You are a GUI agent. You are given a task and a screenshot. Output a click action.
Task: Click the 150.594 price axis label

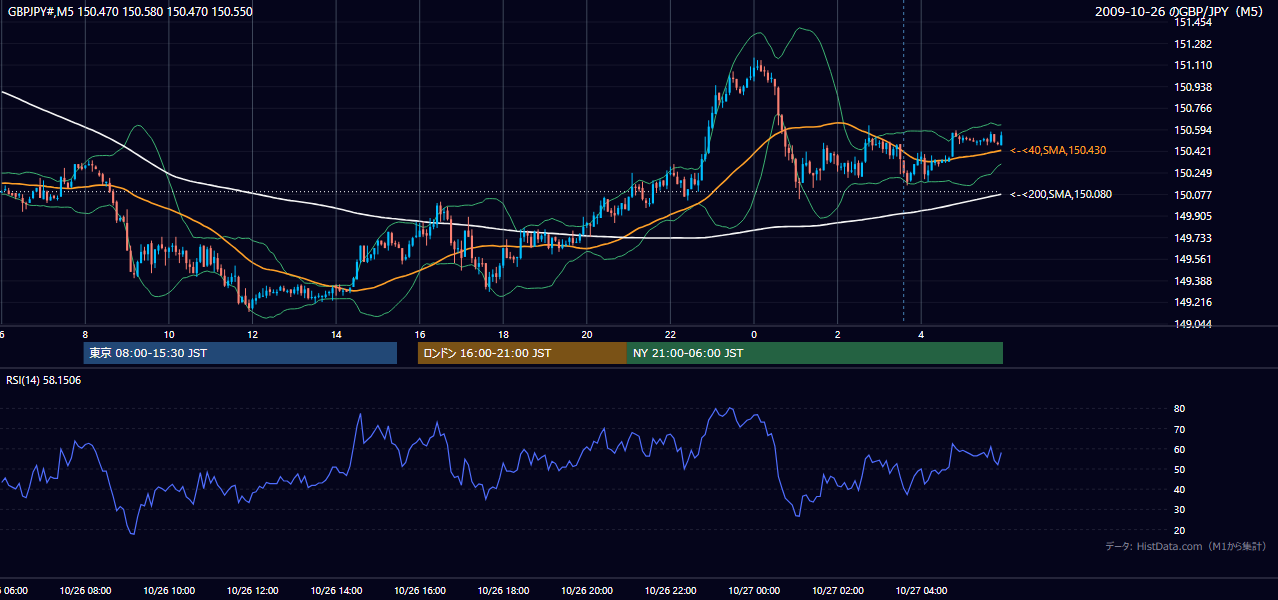1193,130
